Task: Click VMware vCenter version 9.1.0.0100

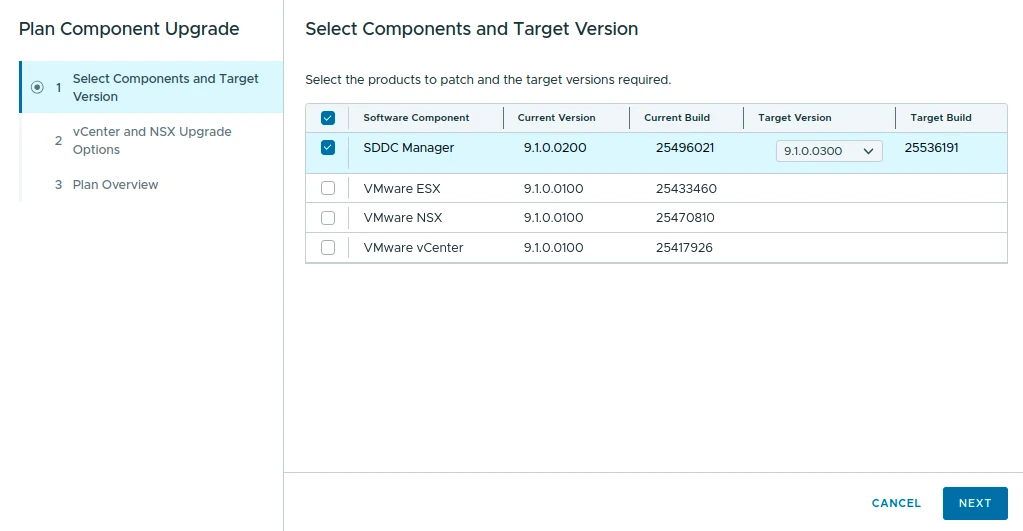Action: (x=553, y=248)
